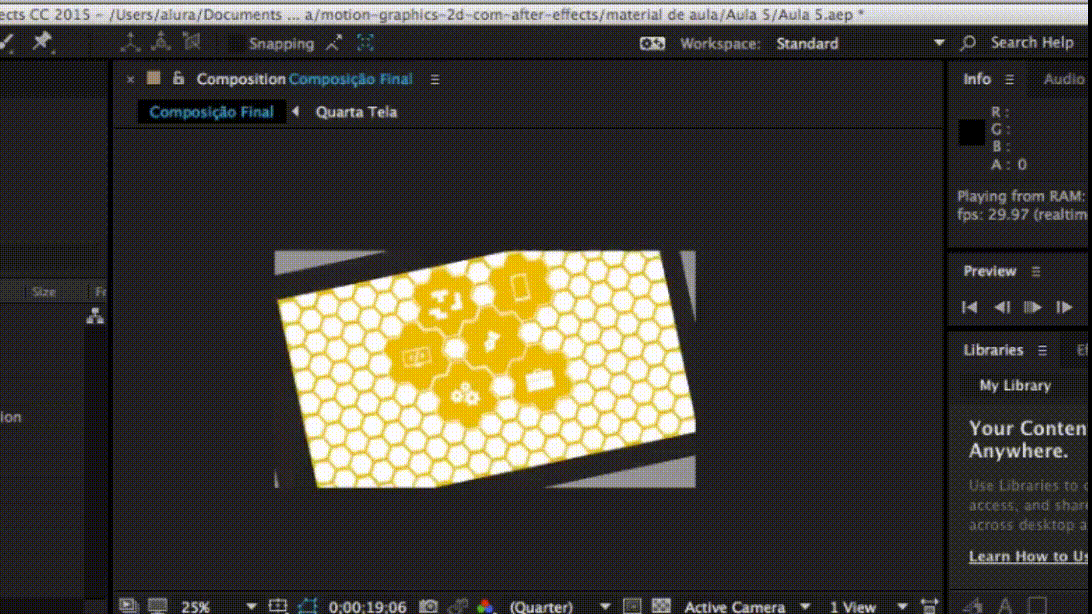
Task: Toggle the composition viewer lock
Action: click(178, 79)
